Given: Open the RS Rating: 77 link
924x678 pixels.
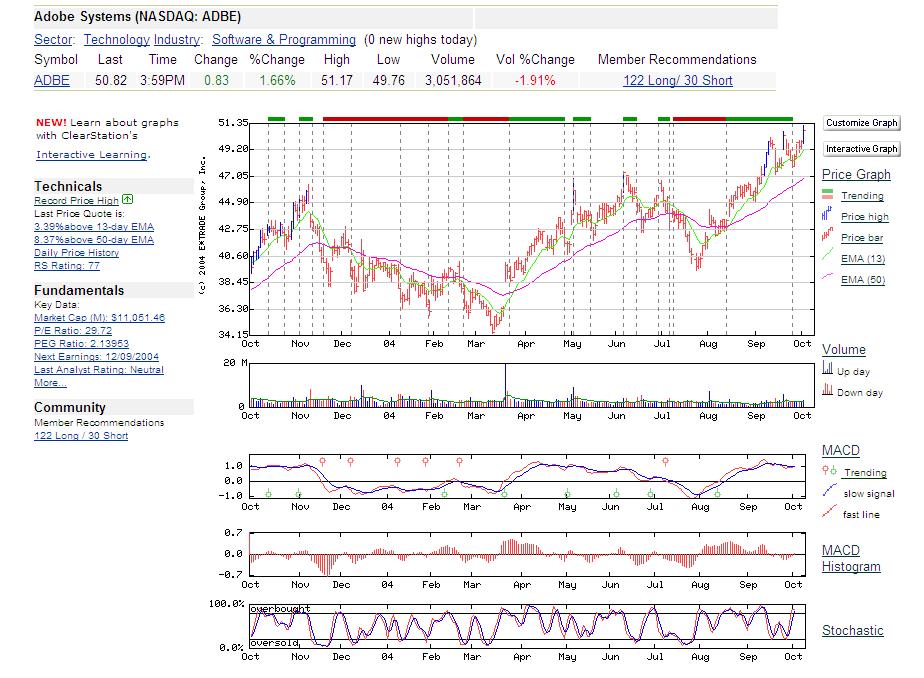Looking at the screenshot, I should (67, 265).
